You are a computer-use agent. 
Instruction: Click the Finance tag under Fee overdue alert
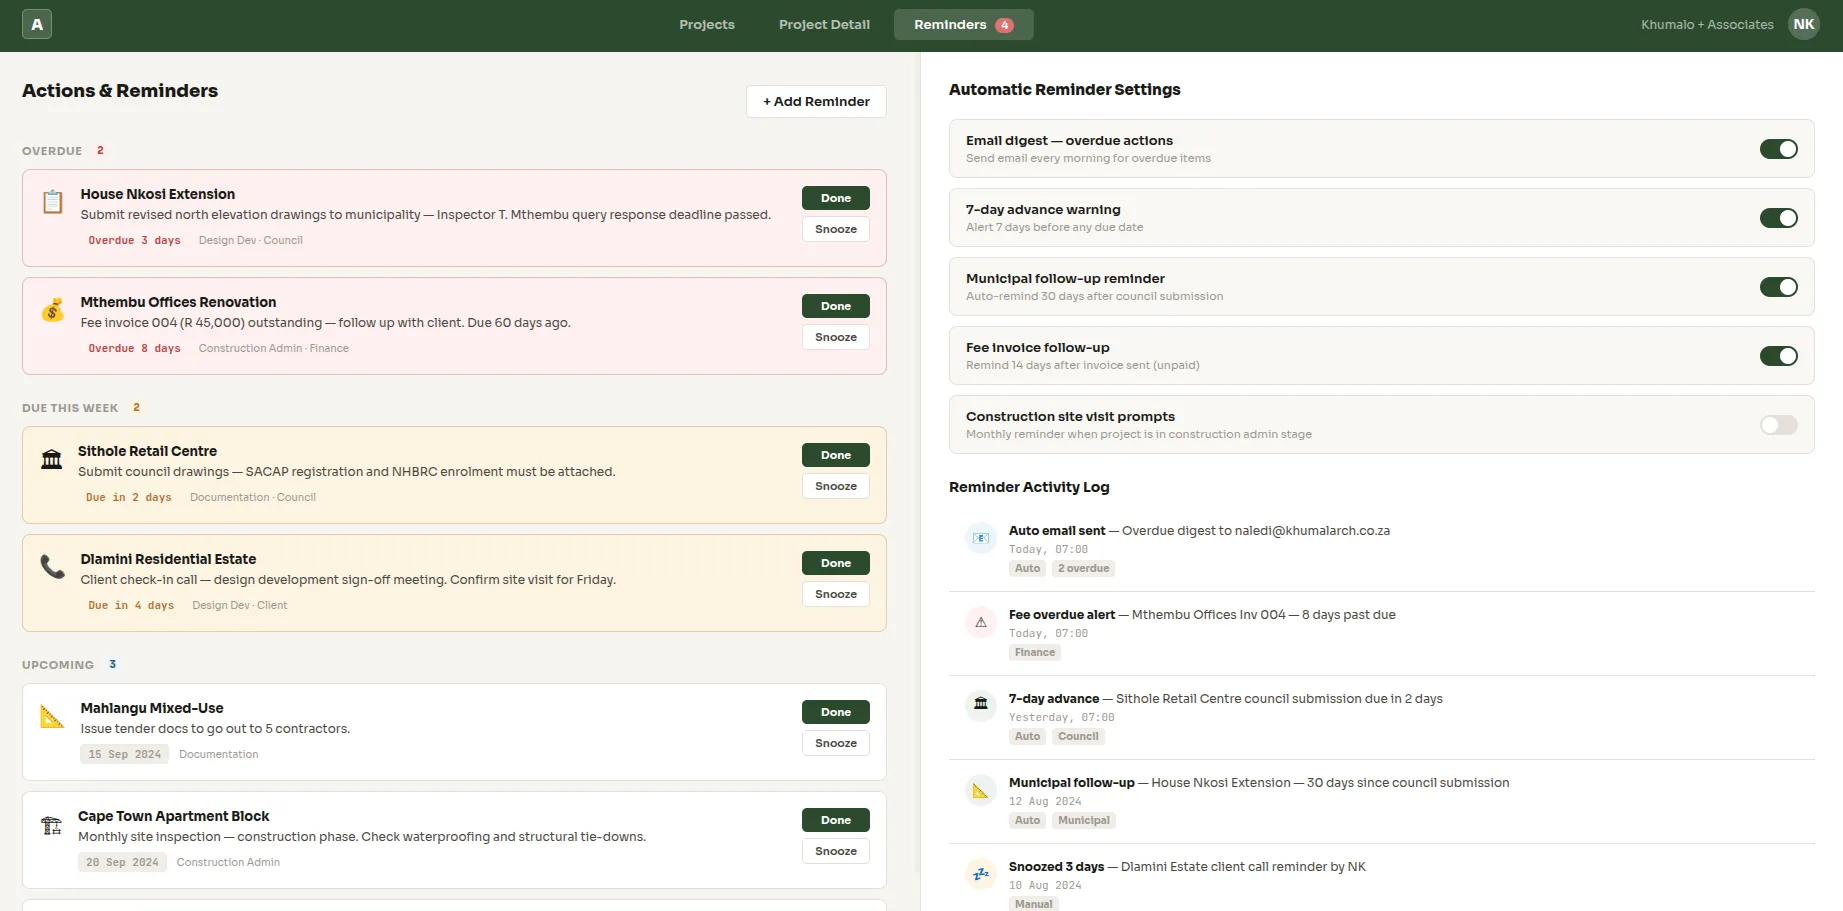tap(1034, 652)
